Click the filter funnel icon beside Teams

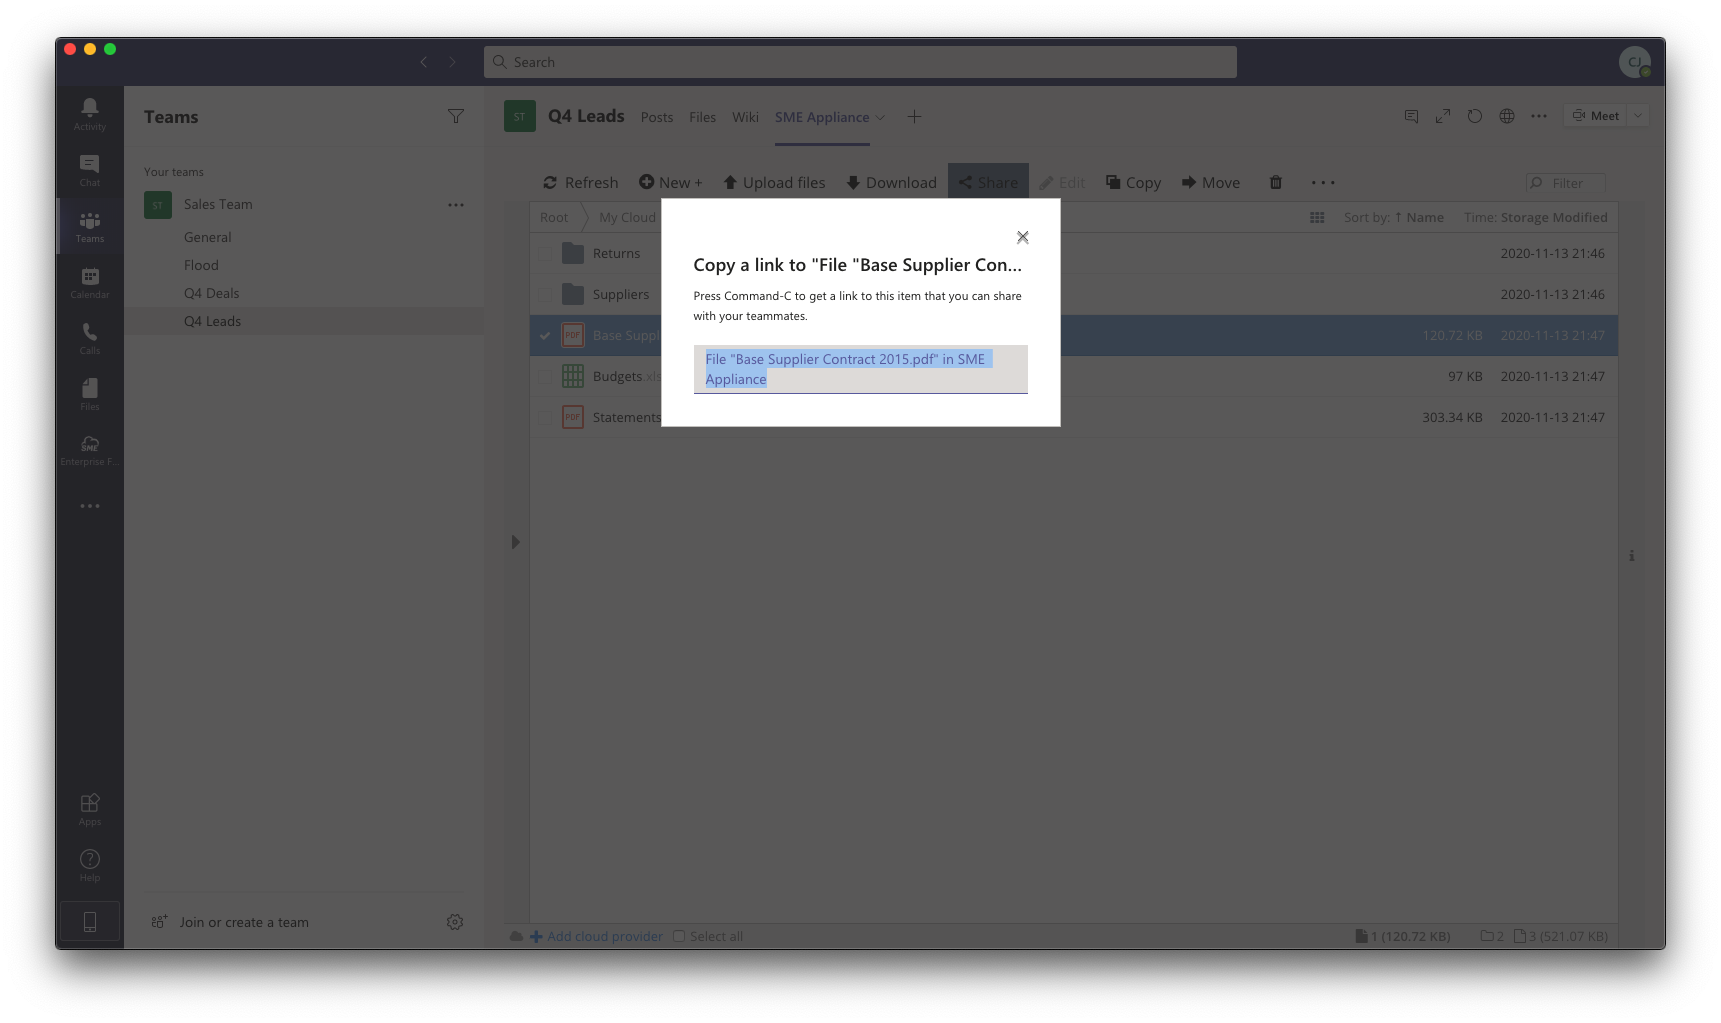(x=455, y=117)
